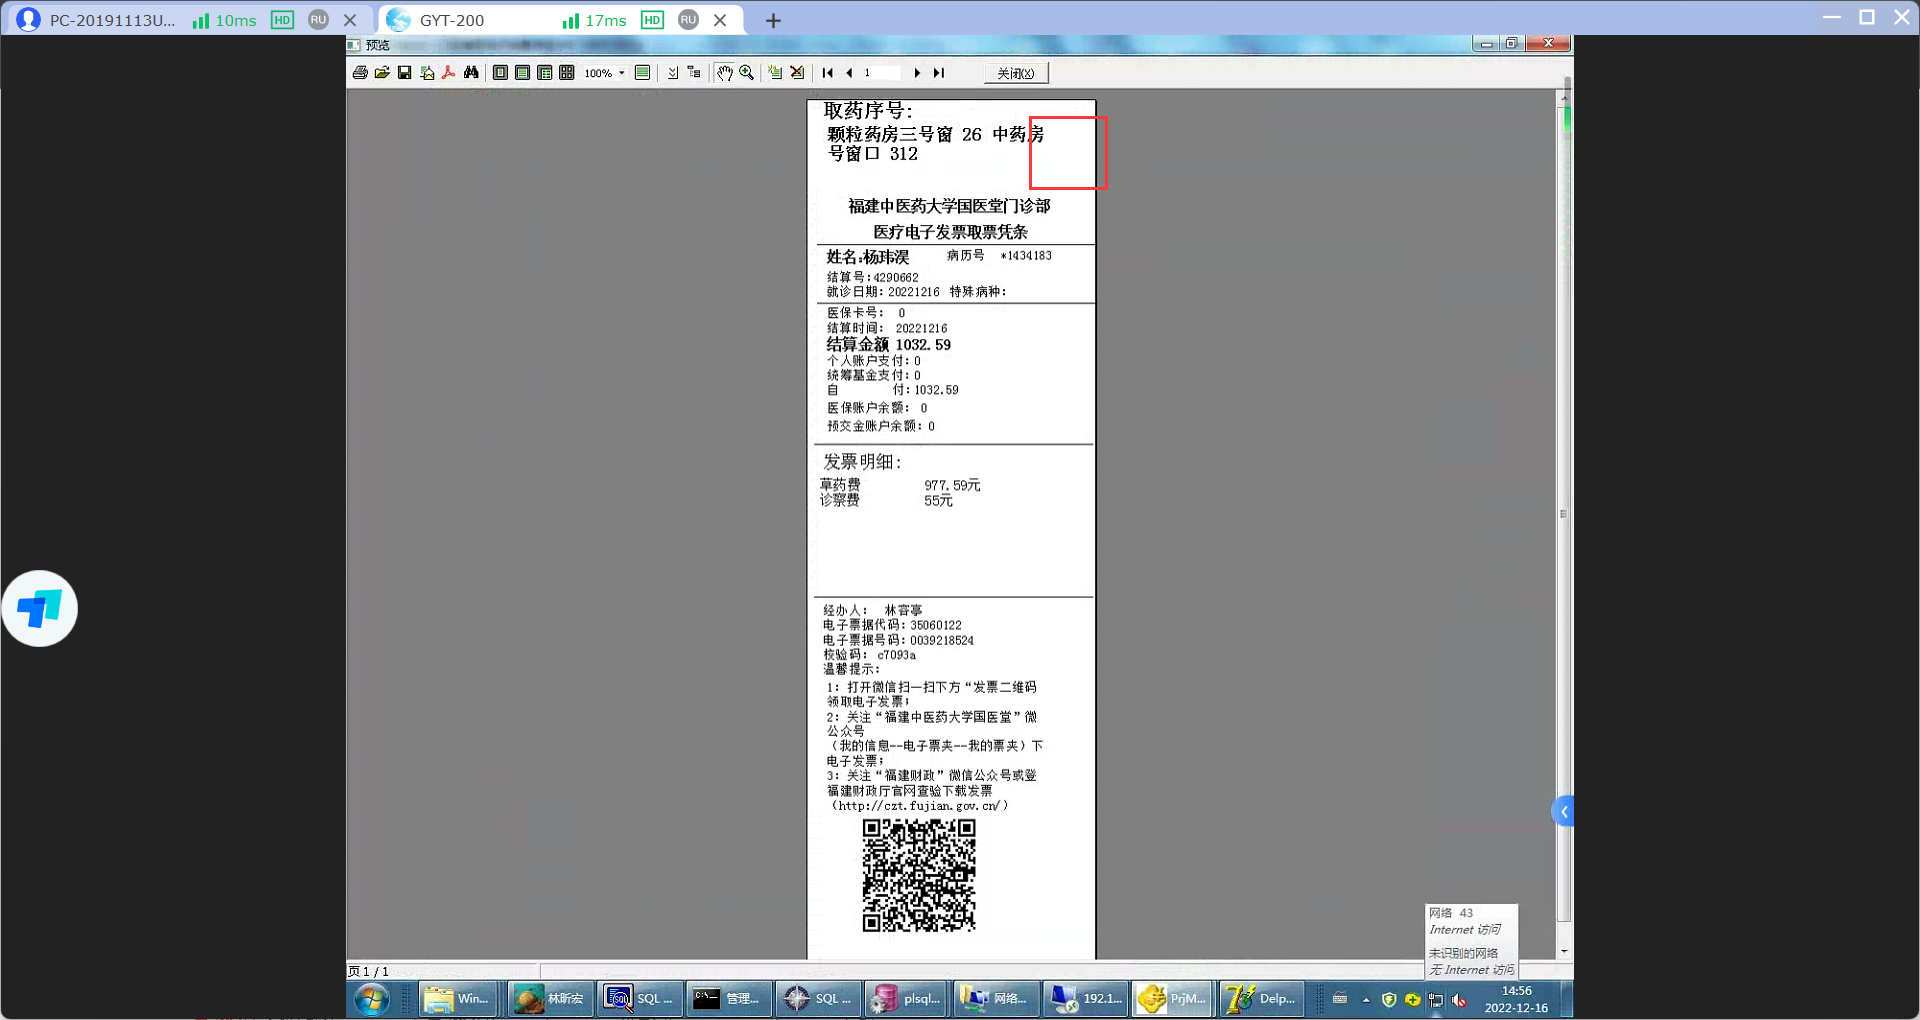Open plsql taskbar item
1920x1020 pixels.
coord(907,999)
